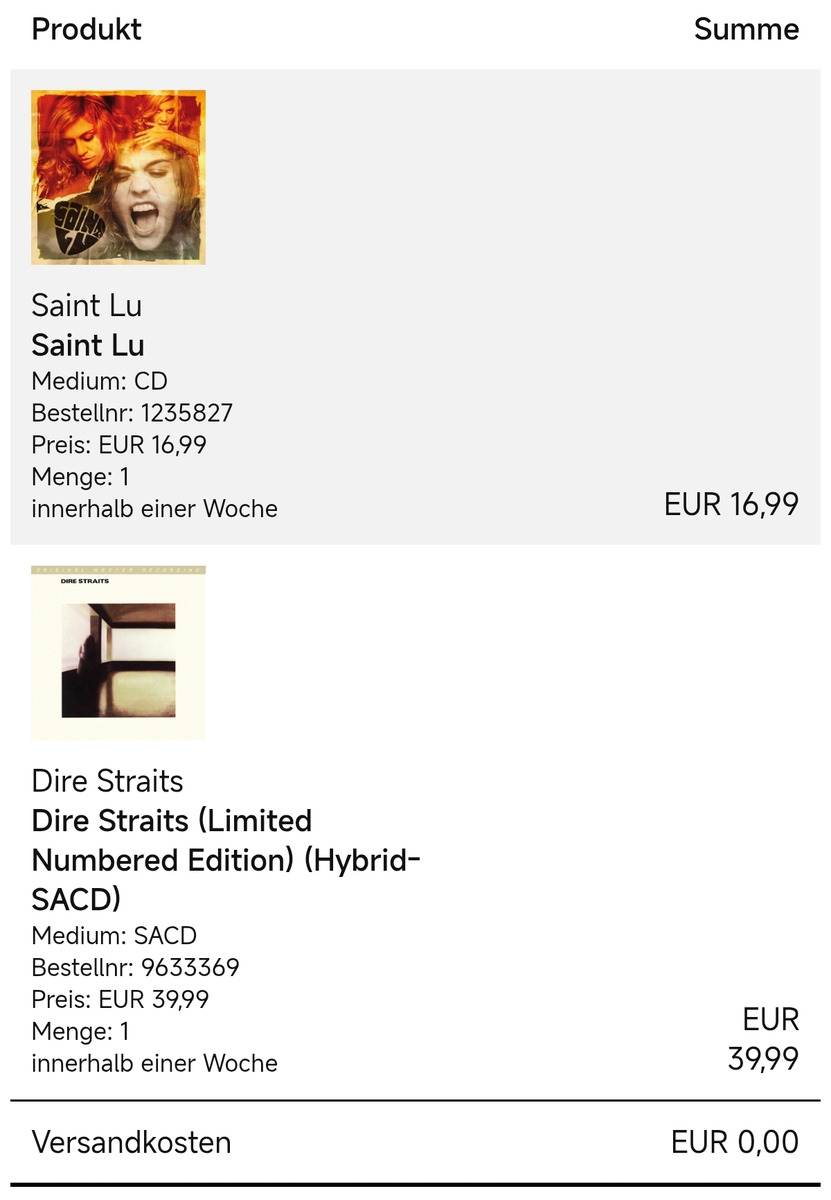
Task: Click Menge: 1 under Saint Lu
Action: click(80, 477)
